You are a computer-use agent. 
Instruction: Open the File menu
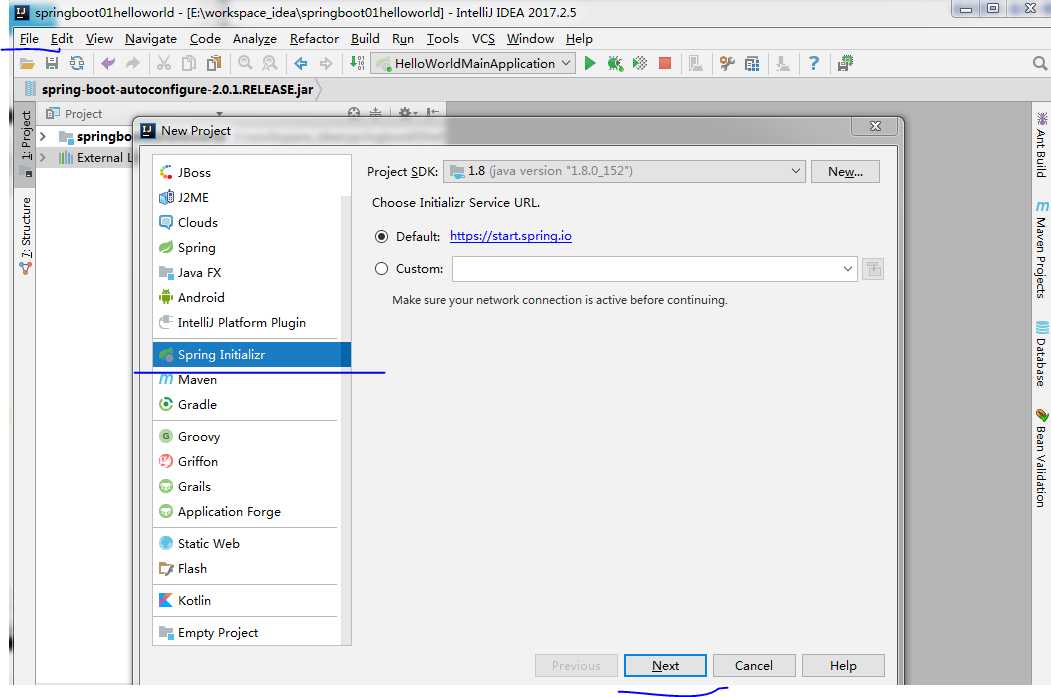tap(29, 39)
